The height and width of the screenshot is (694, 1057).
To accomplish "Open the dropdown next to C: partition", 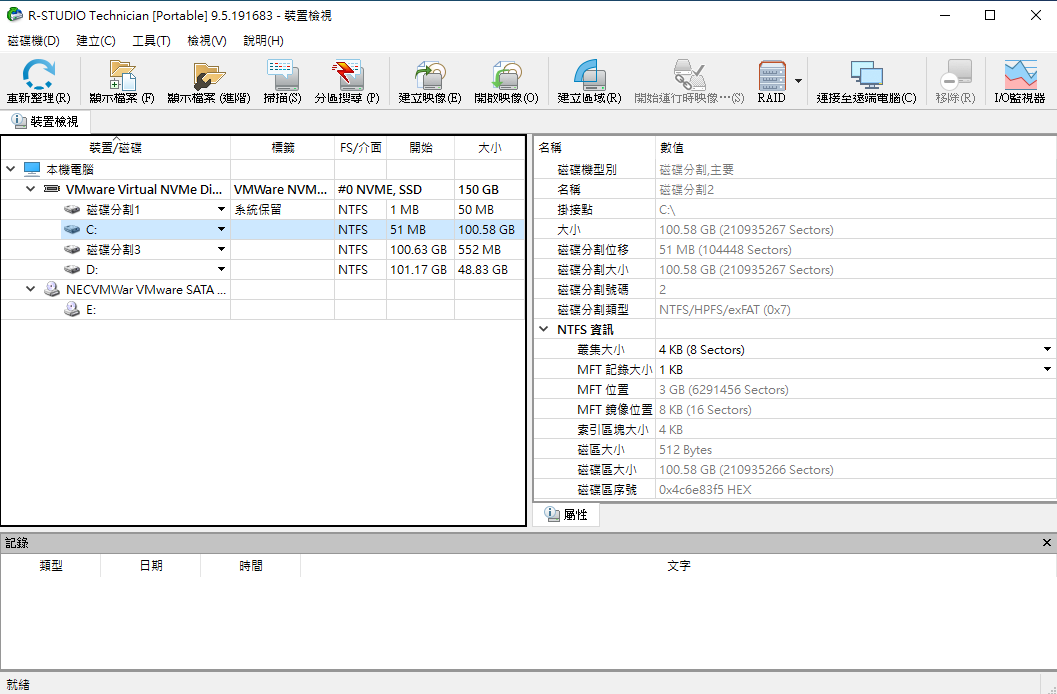I will (222, 229).
